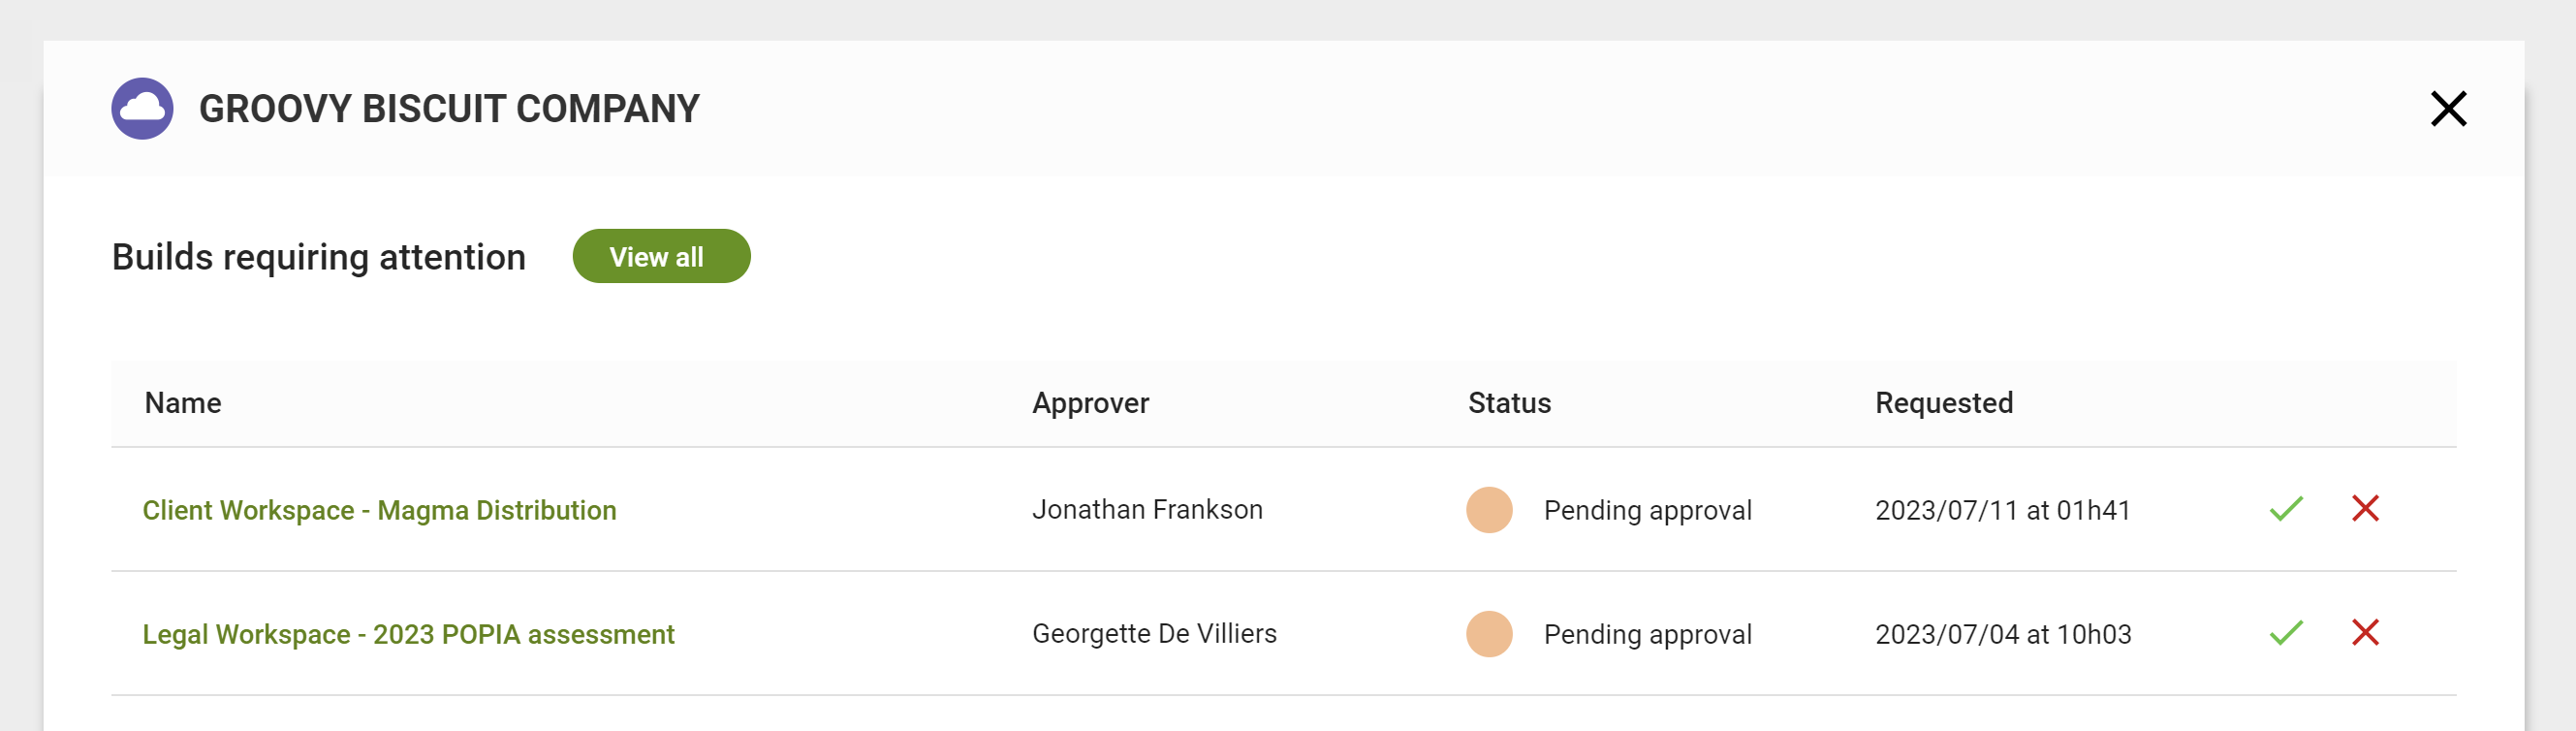Sort builds by the Name column

(182, 403)
